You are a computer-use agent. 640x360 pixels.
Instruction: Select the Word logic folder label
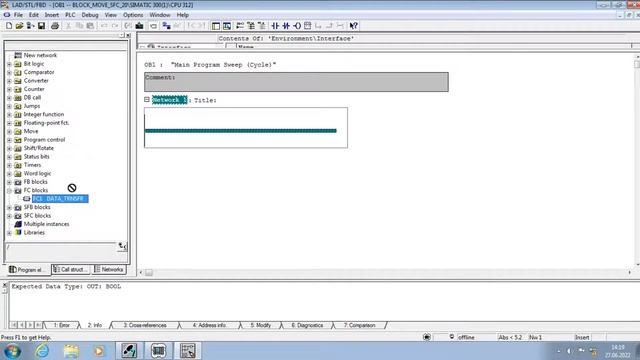[x=37, y=173]
